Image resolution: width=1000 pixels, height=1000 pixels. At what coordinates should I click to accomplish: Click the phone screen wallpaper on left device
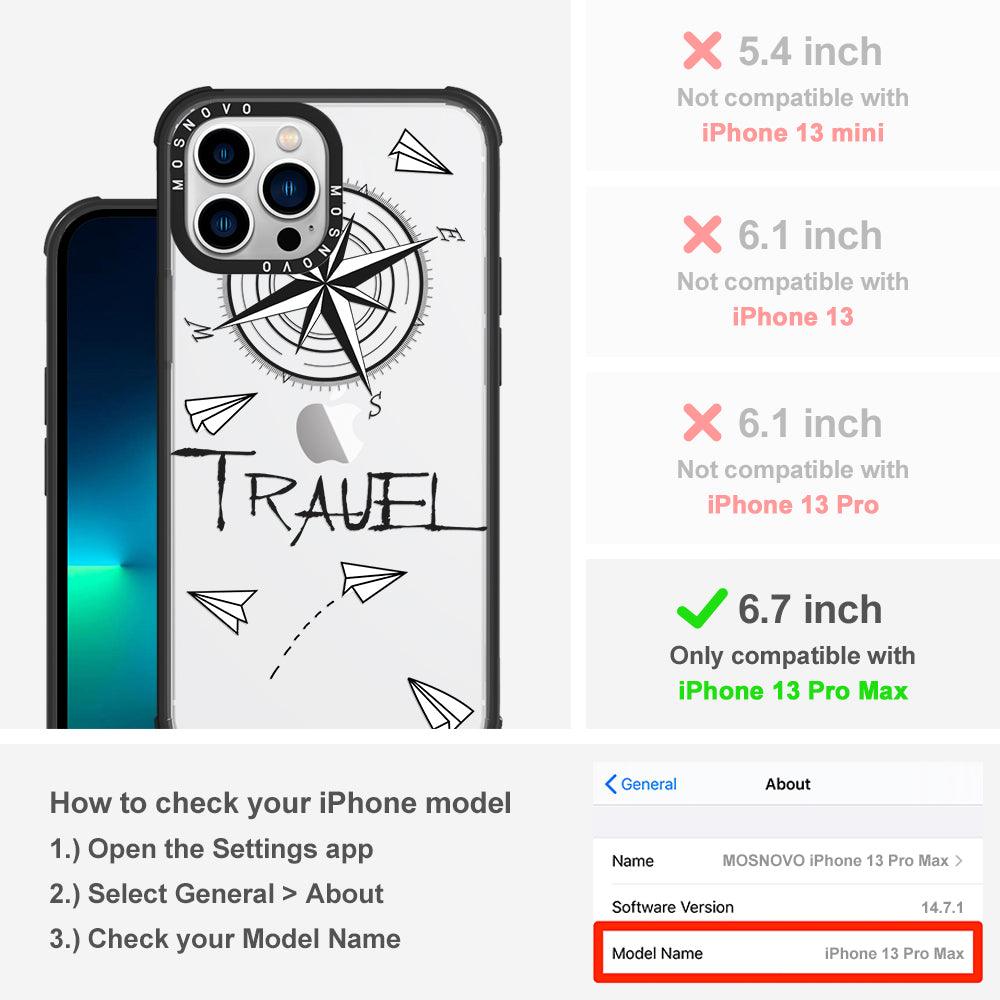(x=110, y=472)
